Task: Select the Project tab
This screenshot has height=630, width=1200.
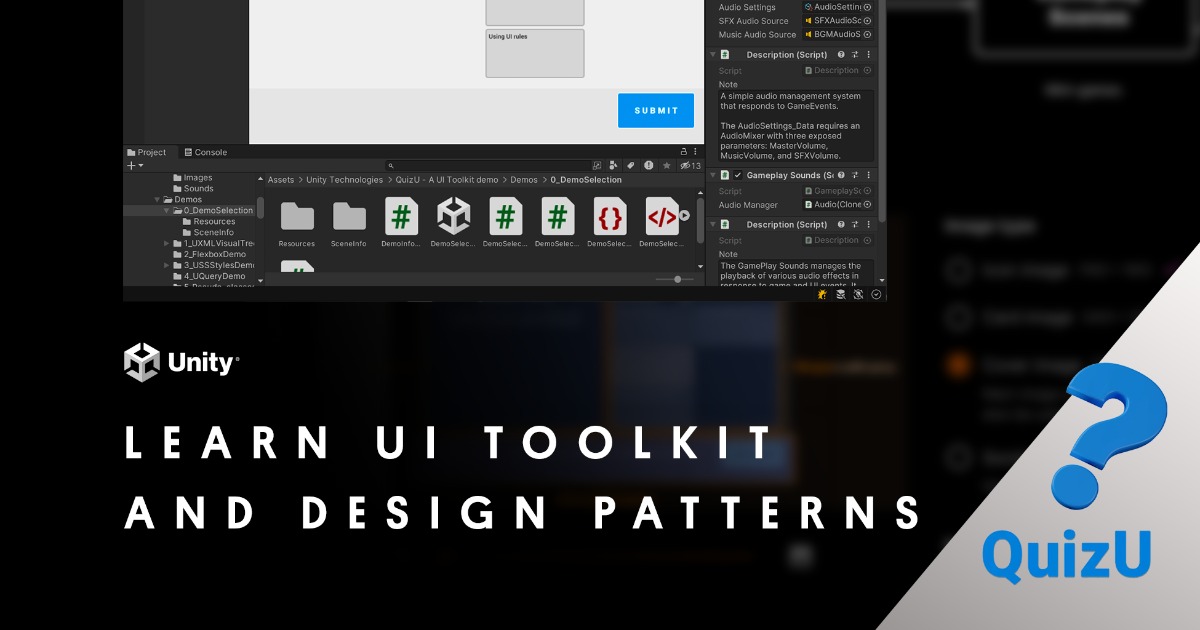Action: [x=149, y=152]
